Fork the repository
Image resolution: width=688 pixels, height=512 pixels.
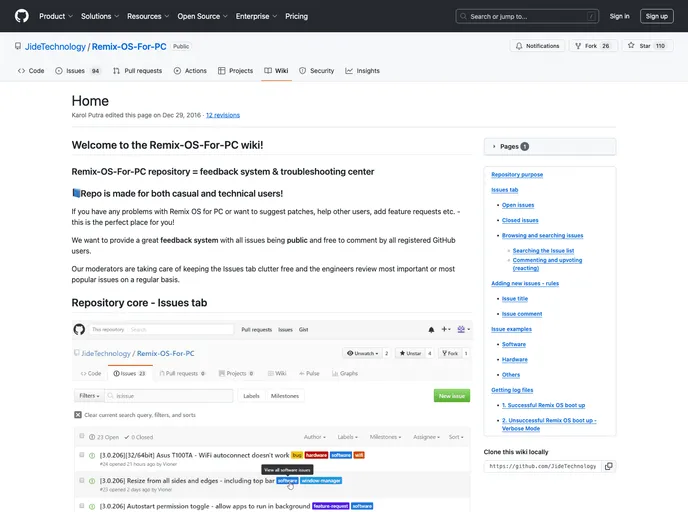(592, 46)
